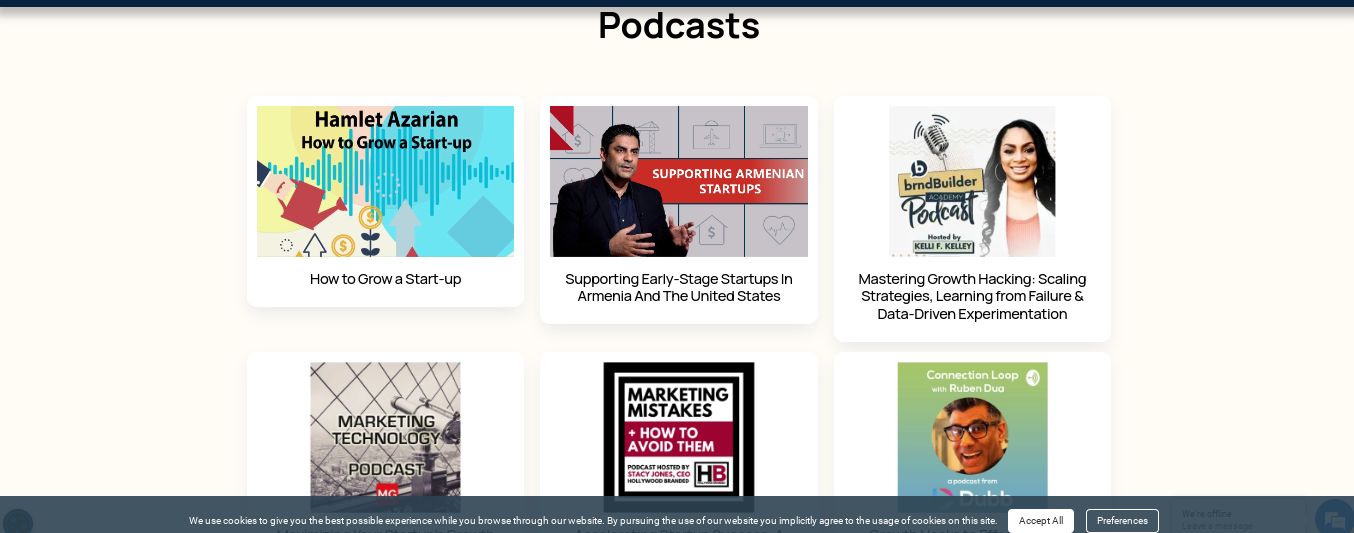This screenshot has width=1354, height=533.
Task: Open 'Supporting Early-Stage Startups In Armenia' title link
Action: click(679, 287)
